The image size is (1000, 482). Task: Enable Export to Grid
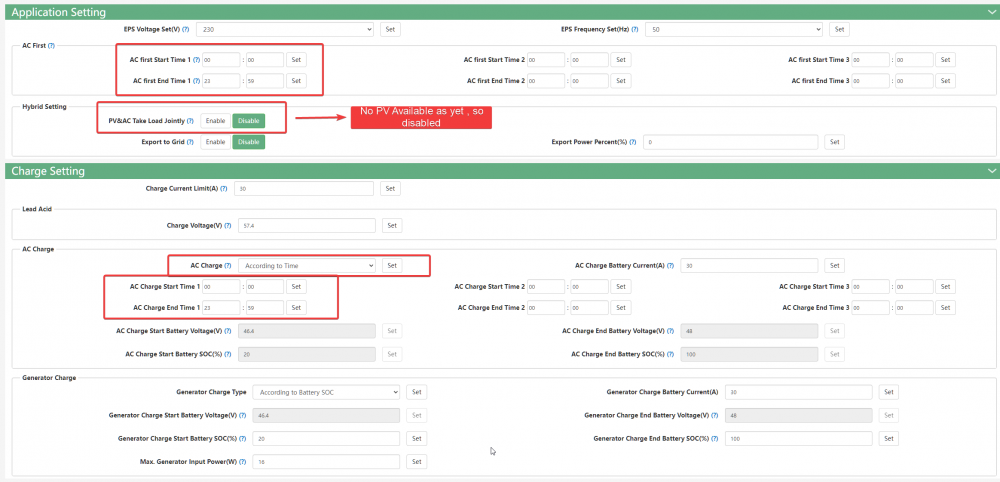(x=215, y=142)
